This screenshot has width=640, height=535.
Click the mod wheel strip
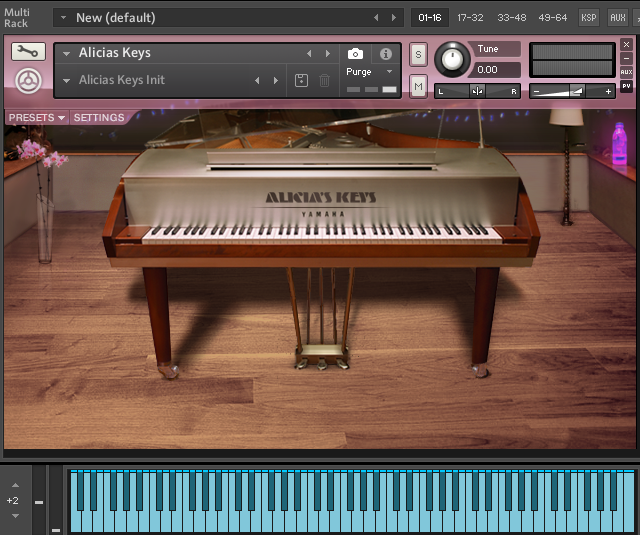[56, 499]
